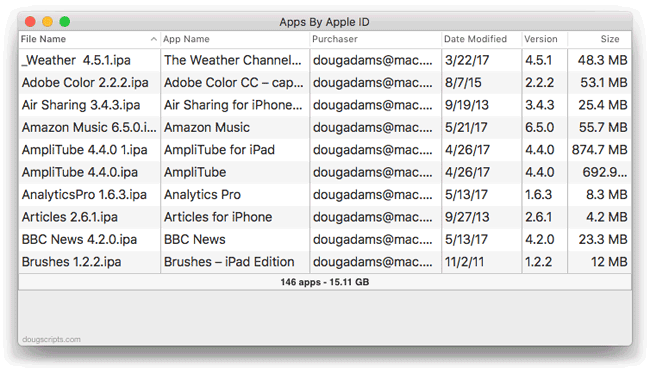Click BBC News app name cell

click(x=235, y=239)
